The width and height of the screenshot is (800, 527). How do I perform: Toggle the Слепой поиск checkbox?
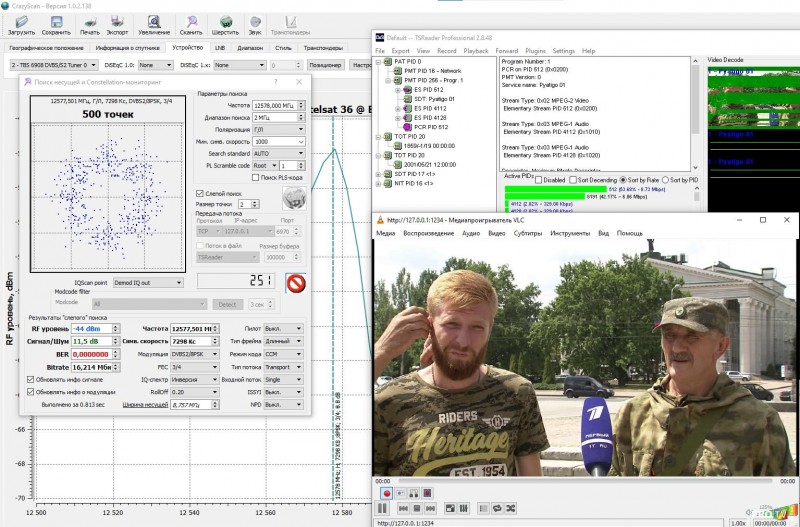coord(200,193)
